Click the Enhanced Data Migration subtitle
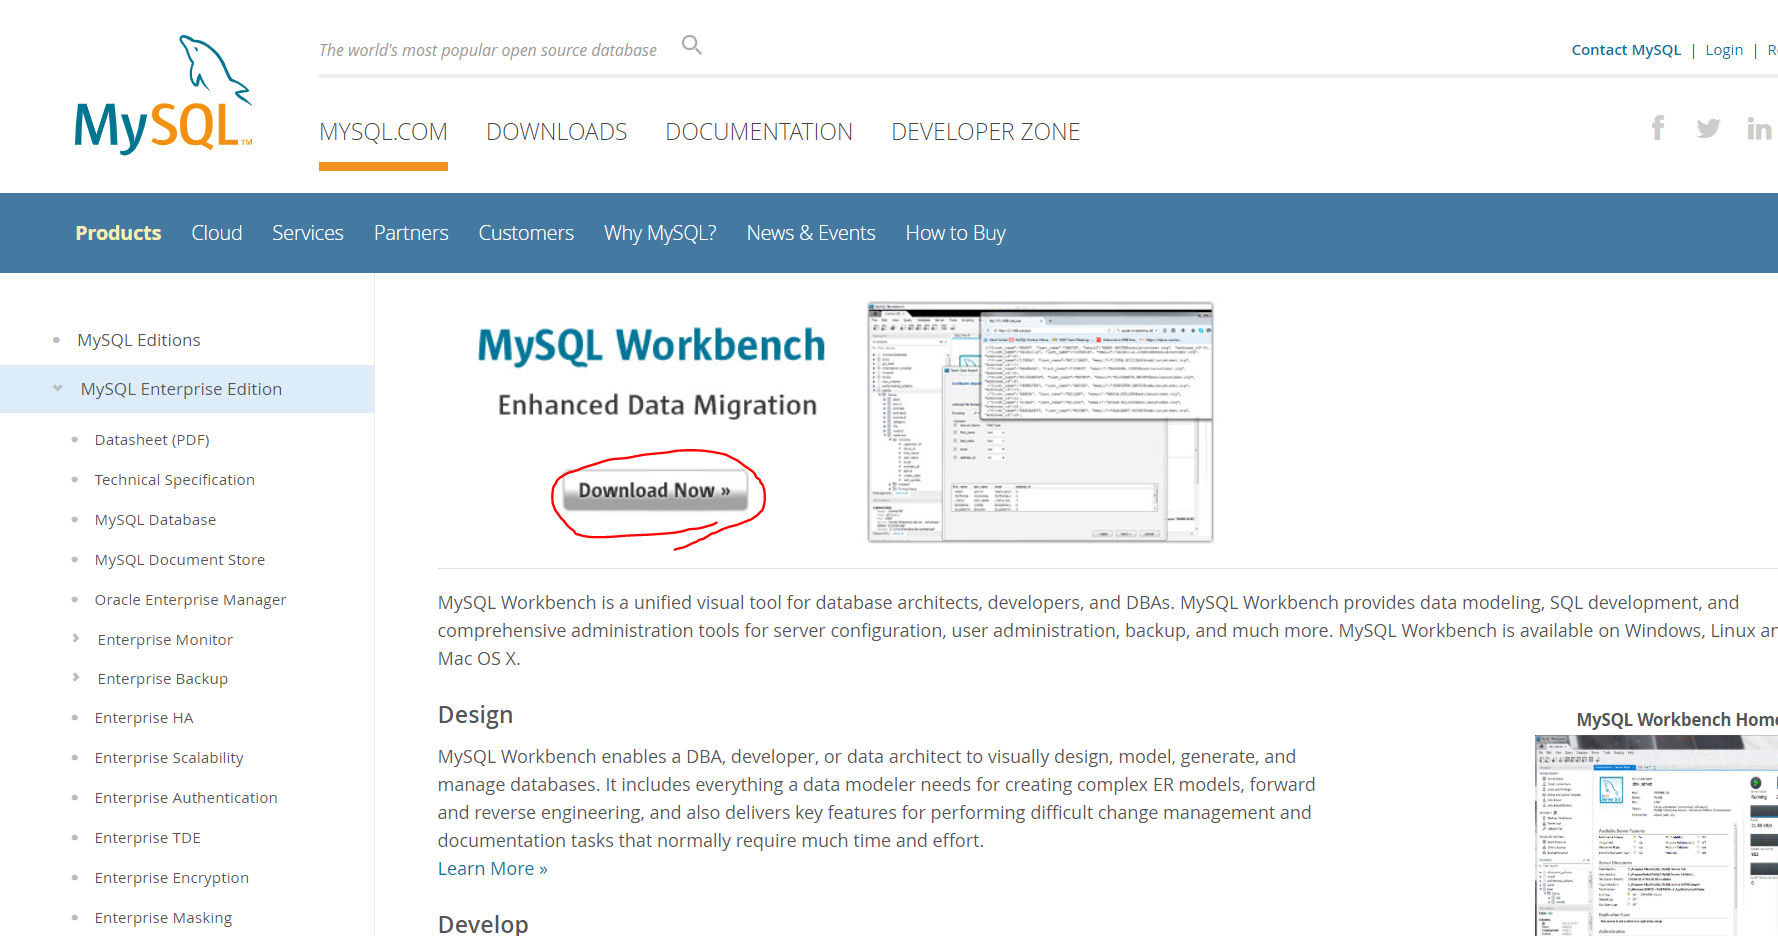 pos(657,405)
